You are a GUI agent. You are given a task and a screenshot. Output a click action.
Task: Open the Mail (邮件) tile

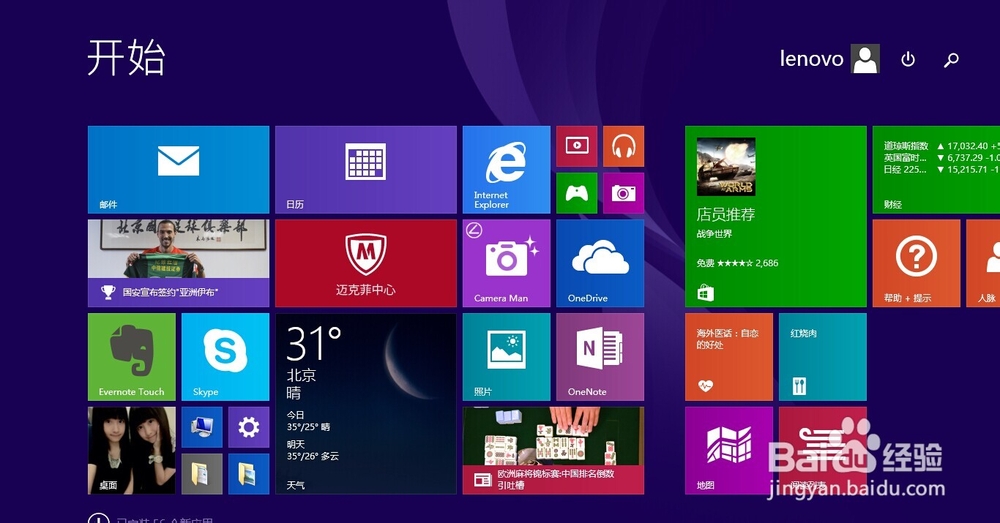click(179, 170)
